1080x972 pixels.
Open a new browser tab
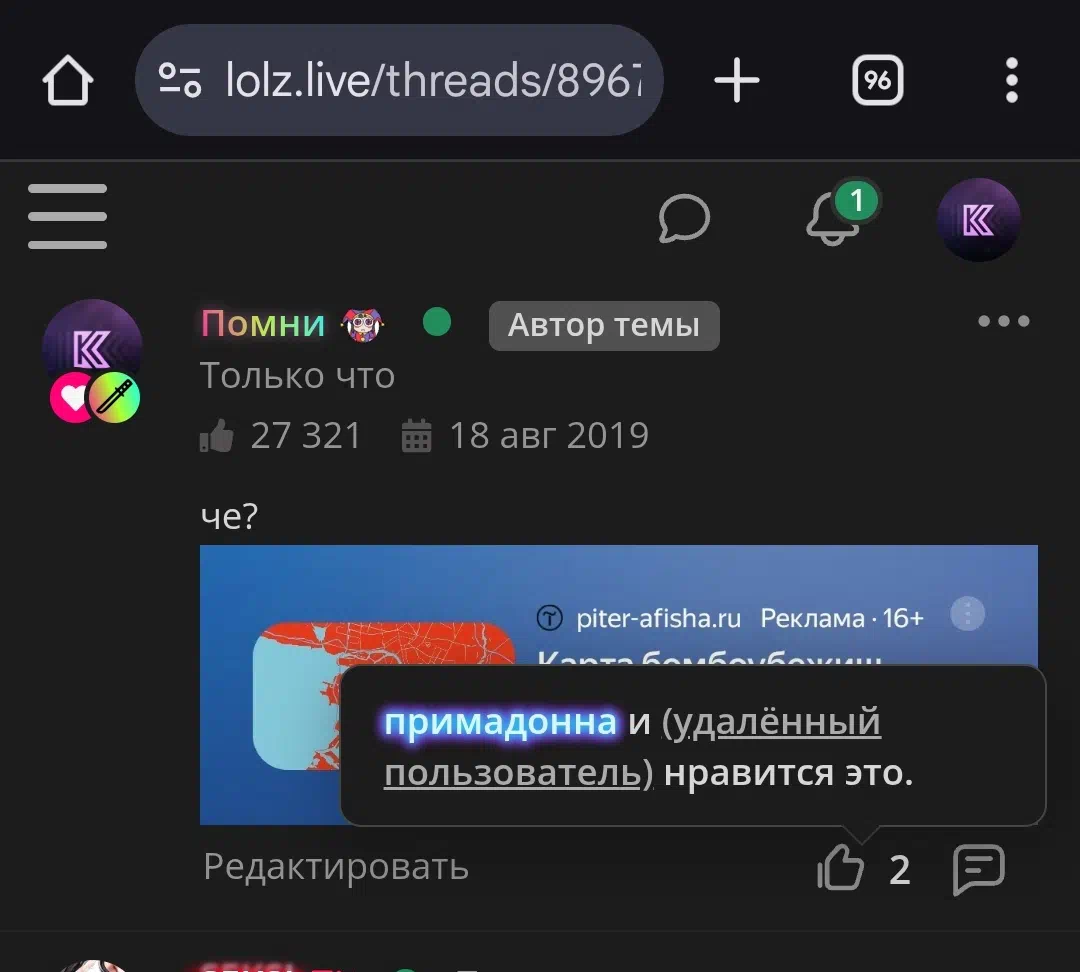pyautogui.click(x=736, y=81)
